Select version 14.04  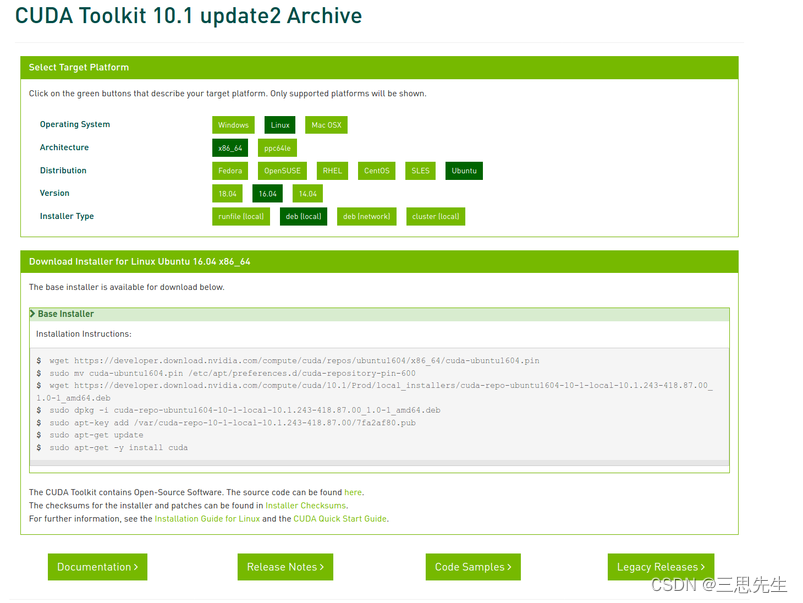308,194
